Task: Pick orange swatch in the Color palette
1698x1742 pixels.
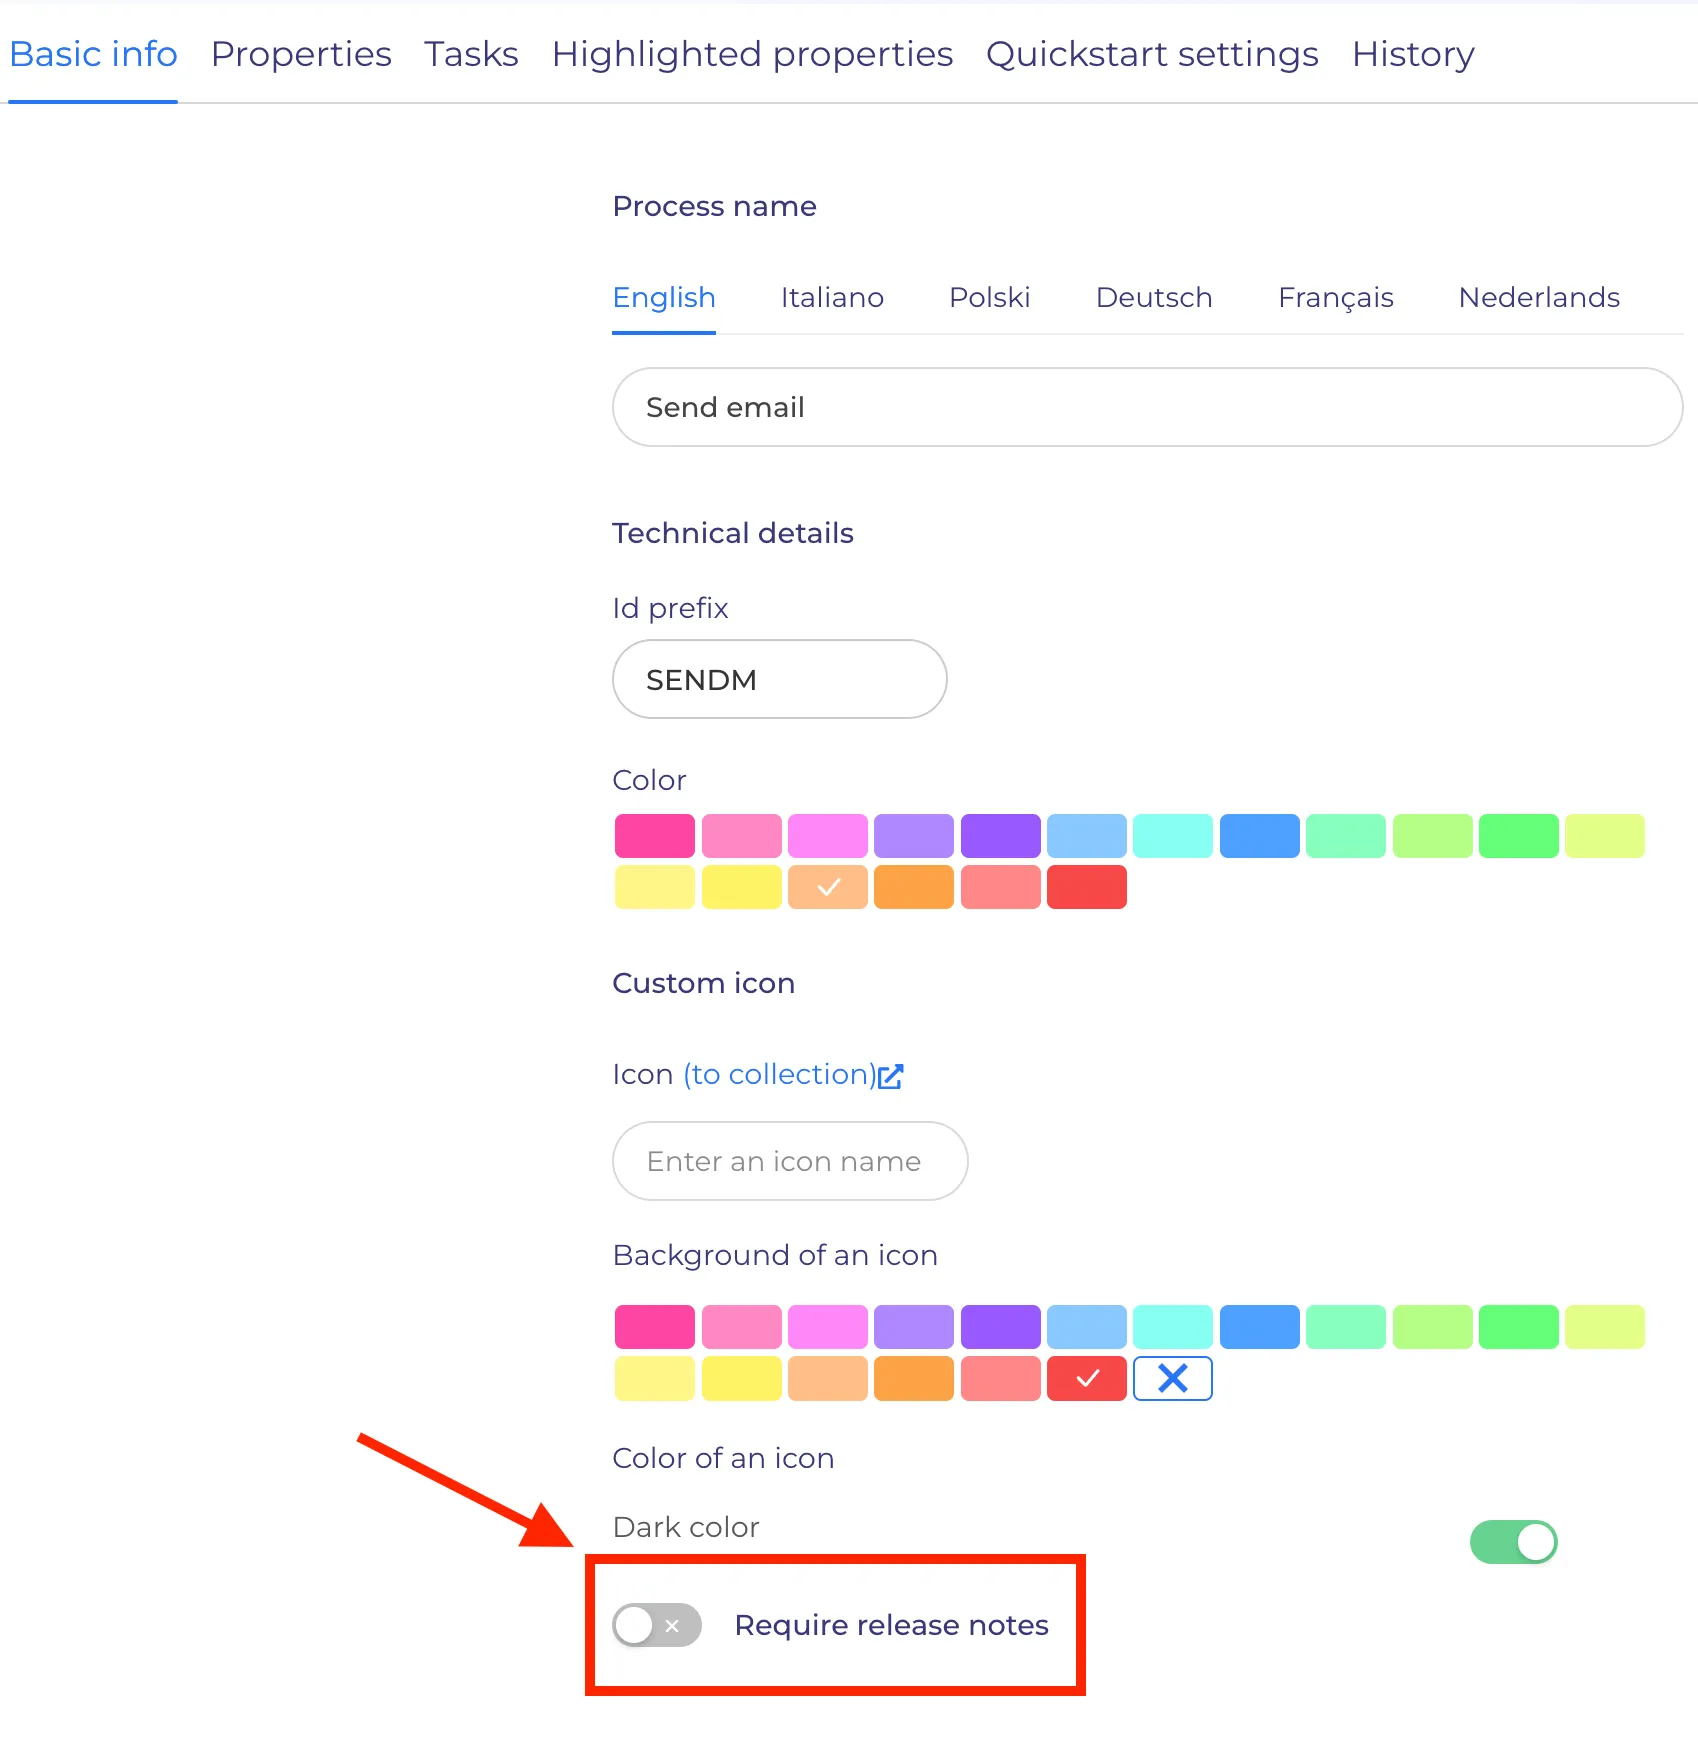Action: point(914,887)
